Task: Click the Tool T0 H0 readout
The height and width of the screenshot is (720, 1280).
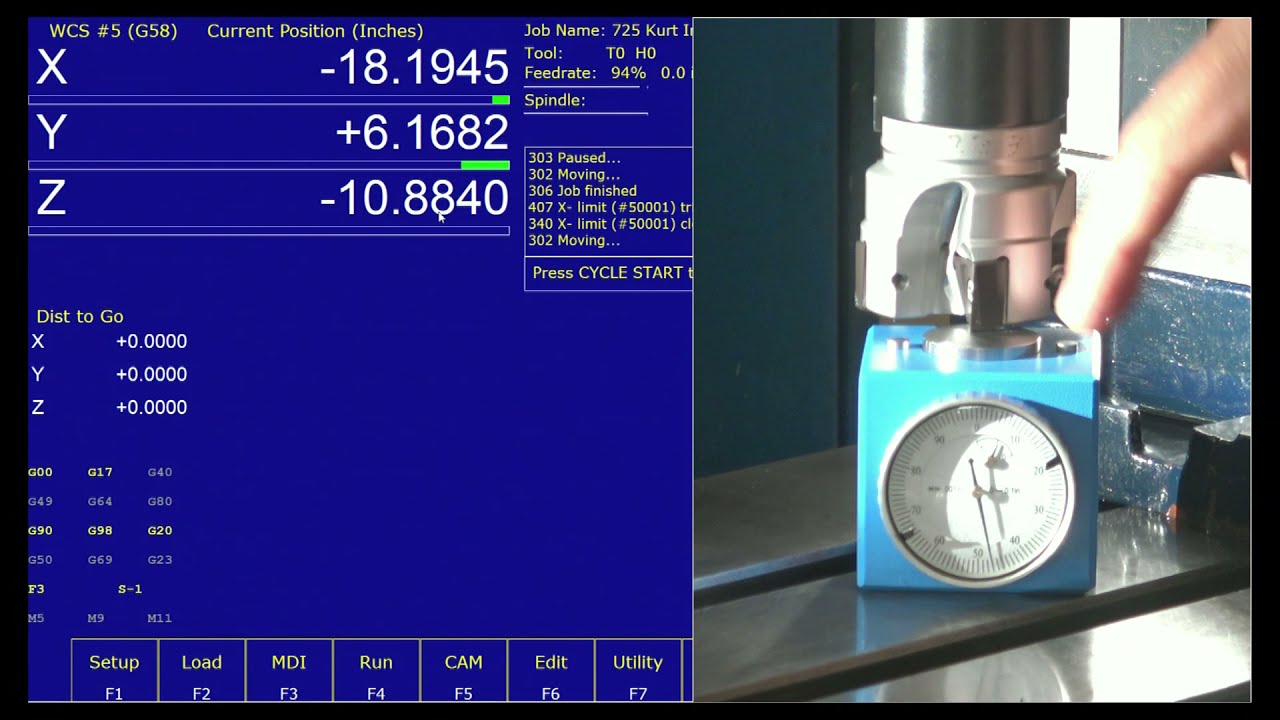Action: pos(590,53)
